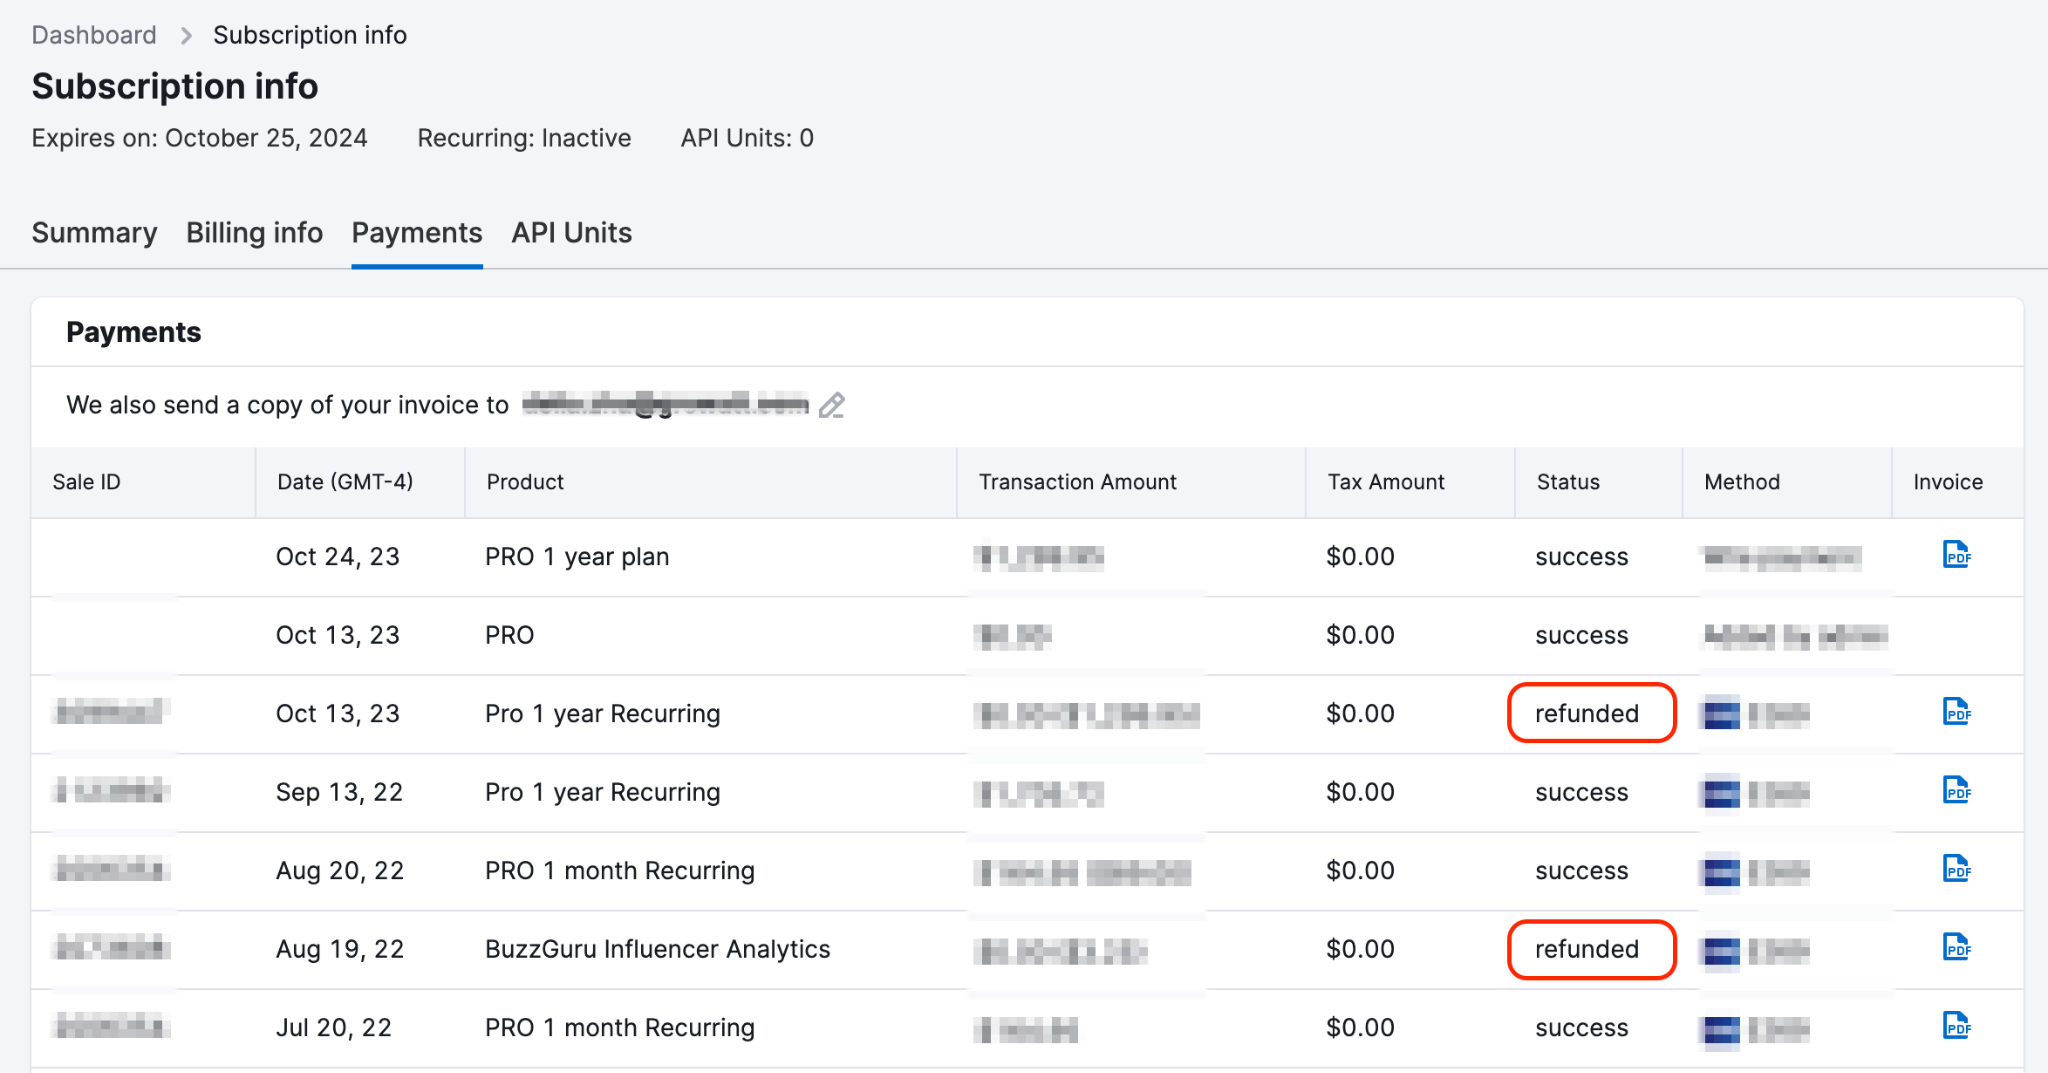Download PDF invoice for Sep 13, 22 payment
The image size is (2048, 1073).
pos(1956,790)
